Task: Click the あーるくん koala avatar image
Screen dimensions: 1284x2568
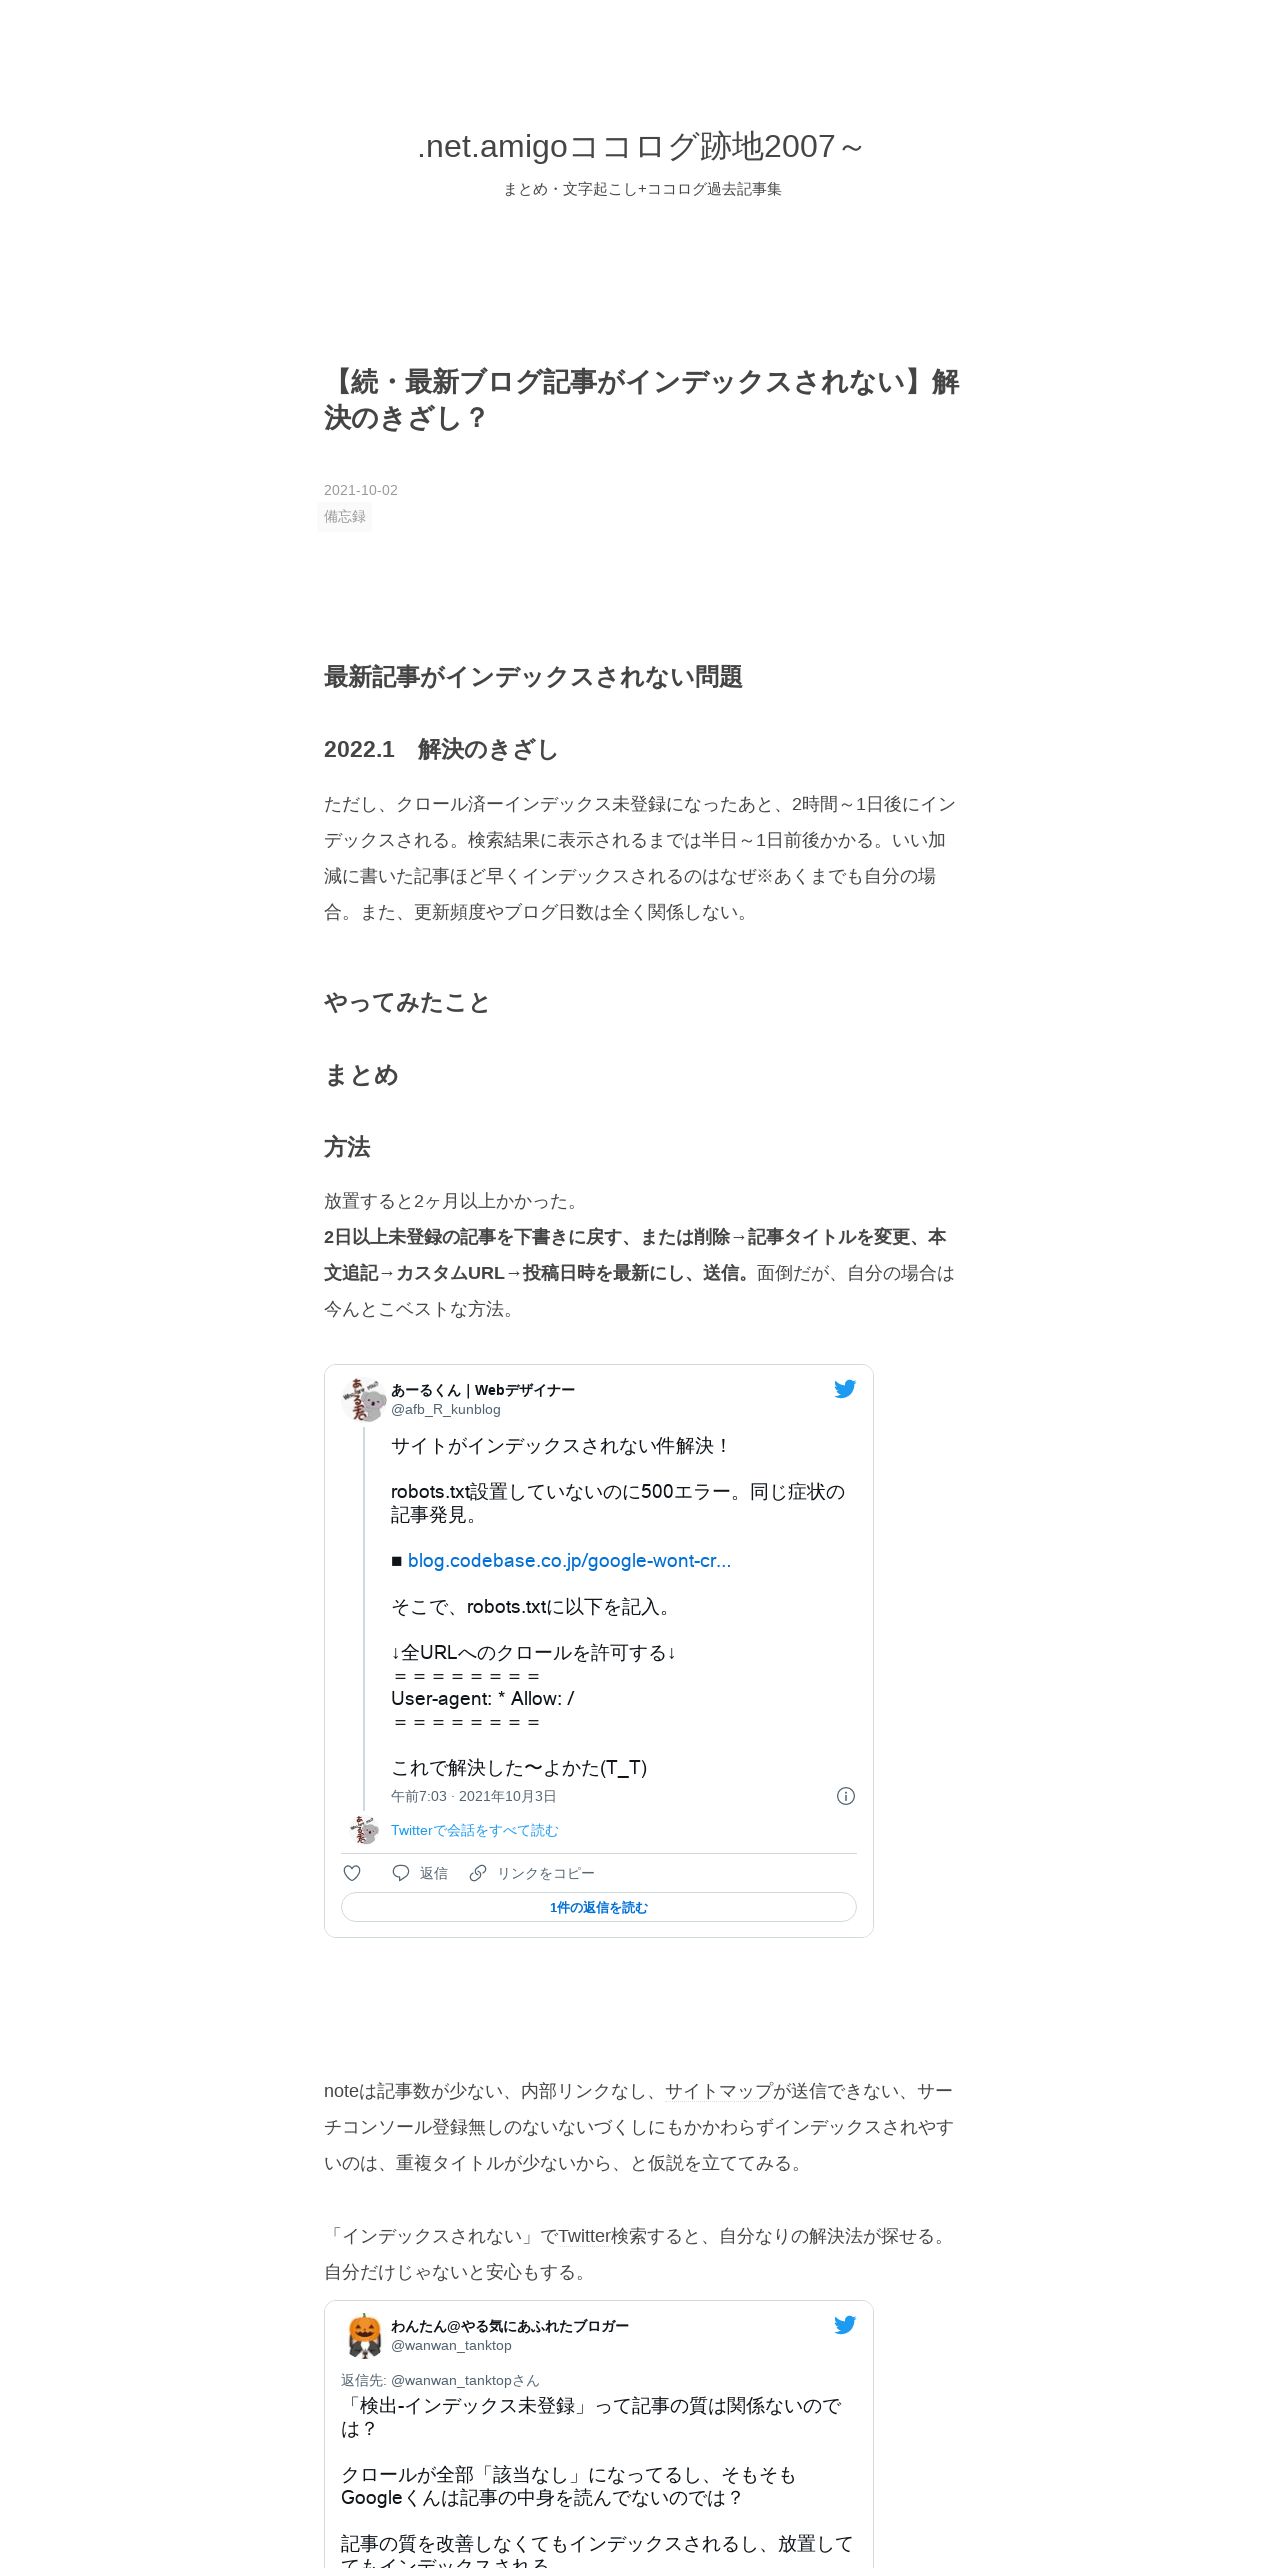Action: pos(364,1399)
